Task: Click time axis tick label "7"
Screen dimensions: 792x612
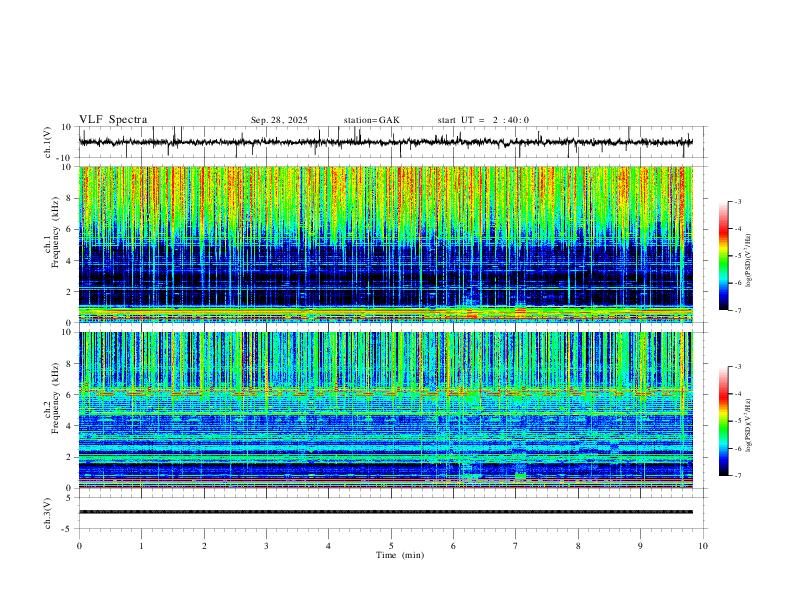Action: [x=516, y=546]
